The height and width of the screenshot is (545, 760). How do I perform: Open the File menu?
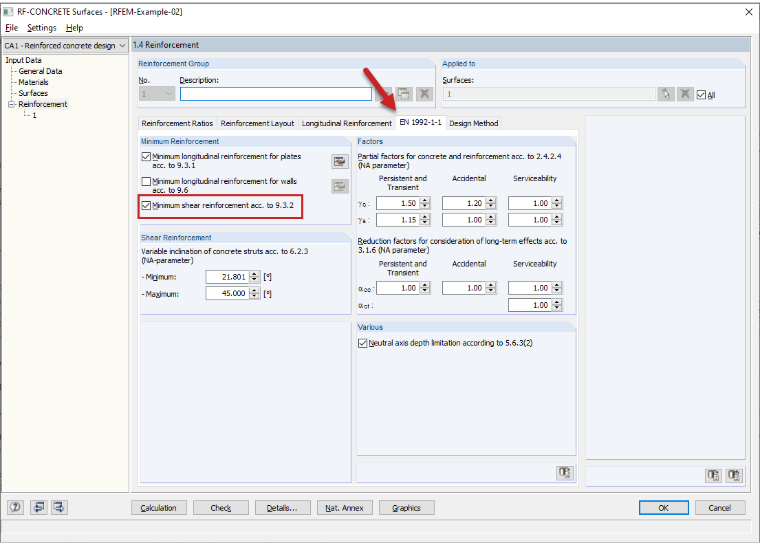(x=12, y=28)
